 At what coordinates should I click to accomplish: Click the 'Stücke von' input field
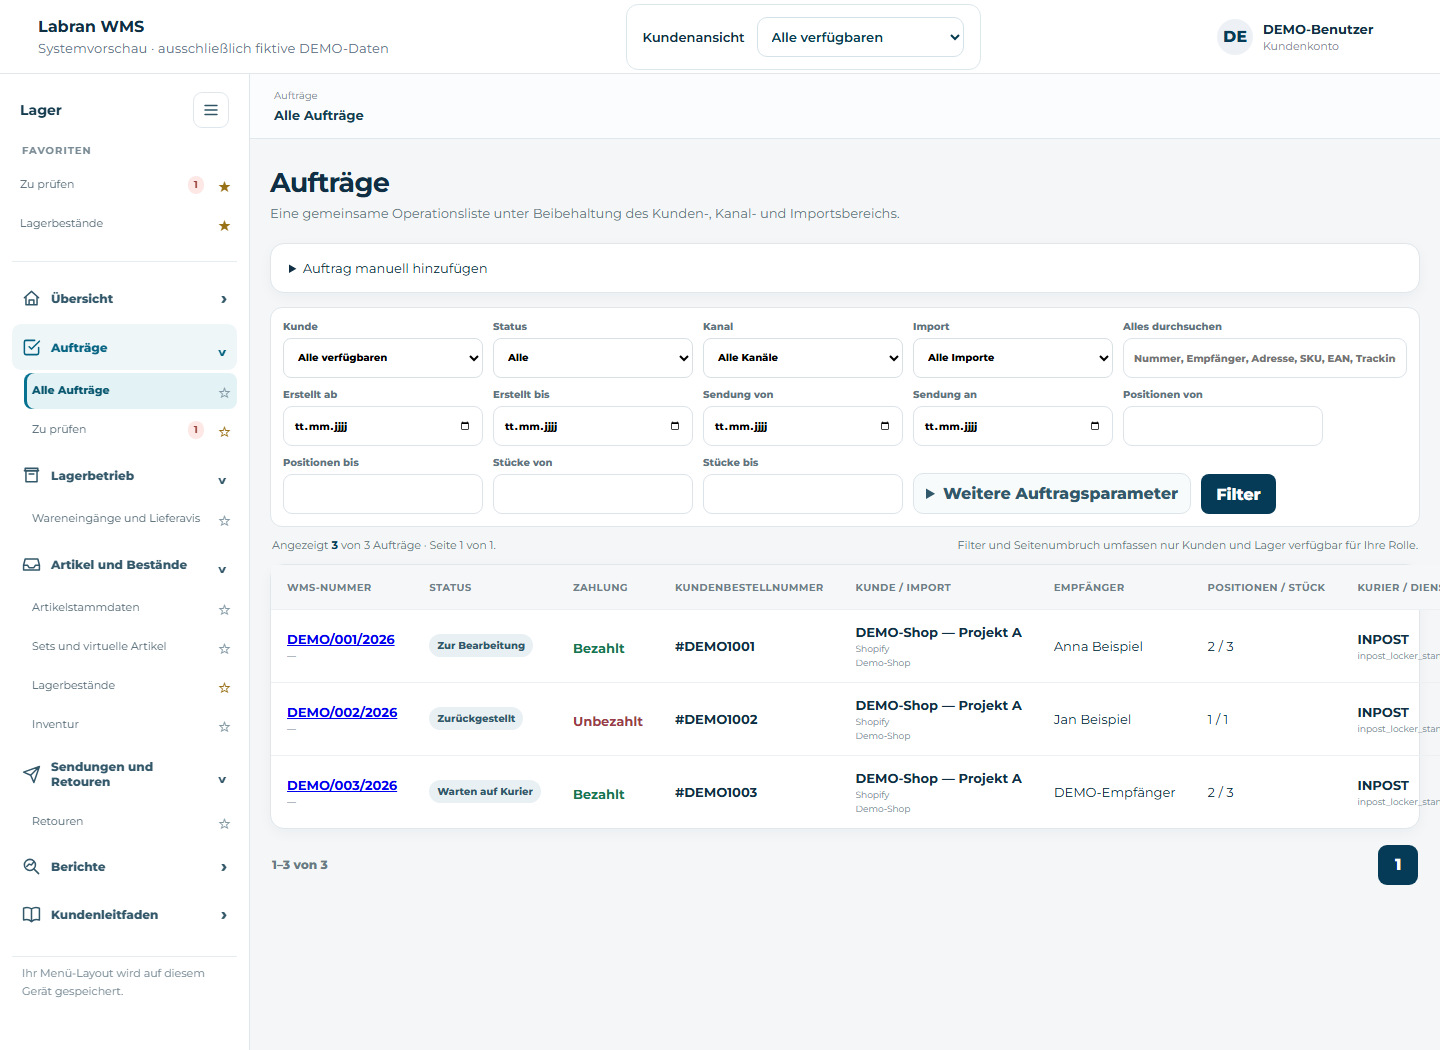tap(593, 494)
